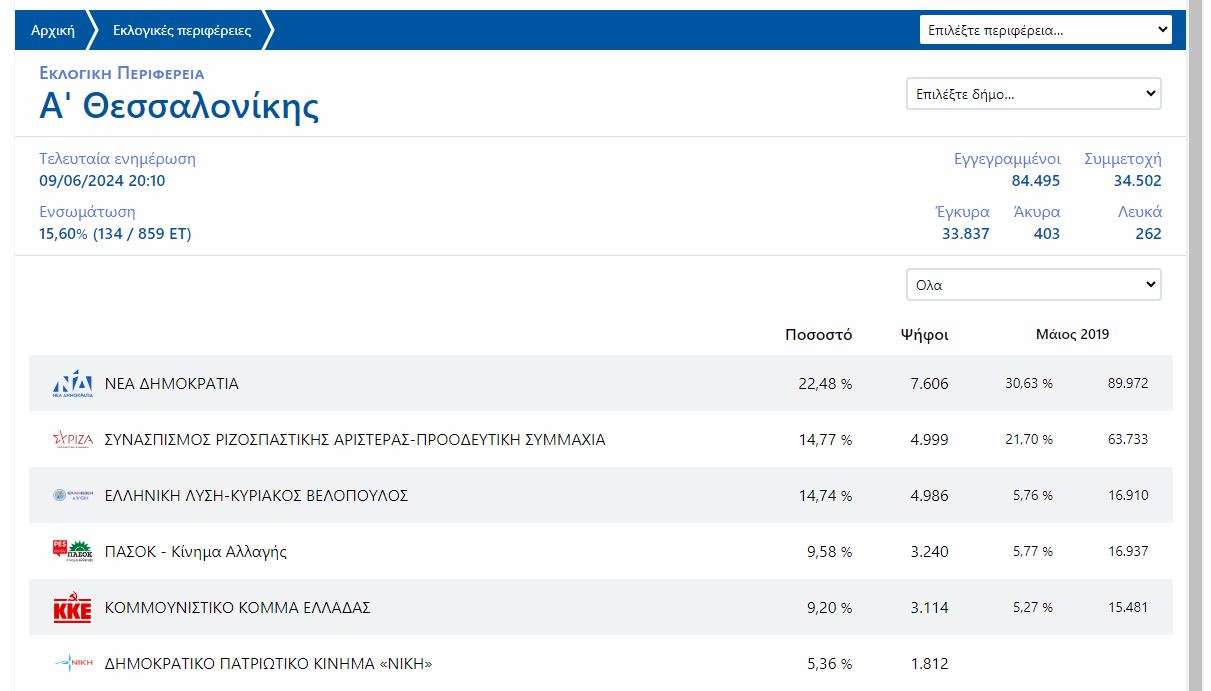This screenshot has height=691, width=1211.
Task: Click ΣΥΡΙΖΑ percentage 14,77 %
Action: pyautogui.click(x=825, y=439)
